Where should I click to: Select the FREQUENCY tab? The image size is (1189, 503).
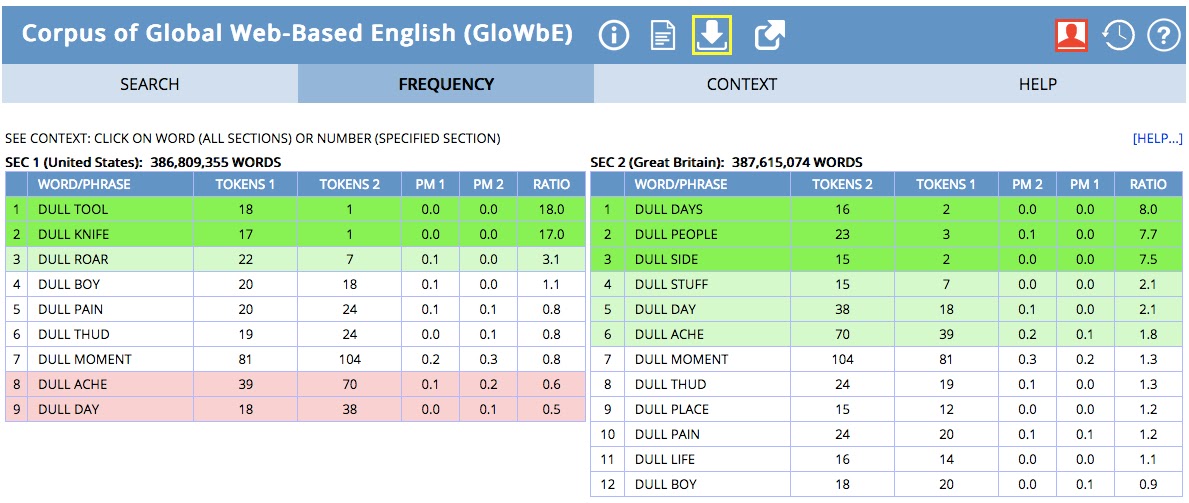click(x=446, y=84)
